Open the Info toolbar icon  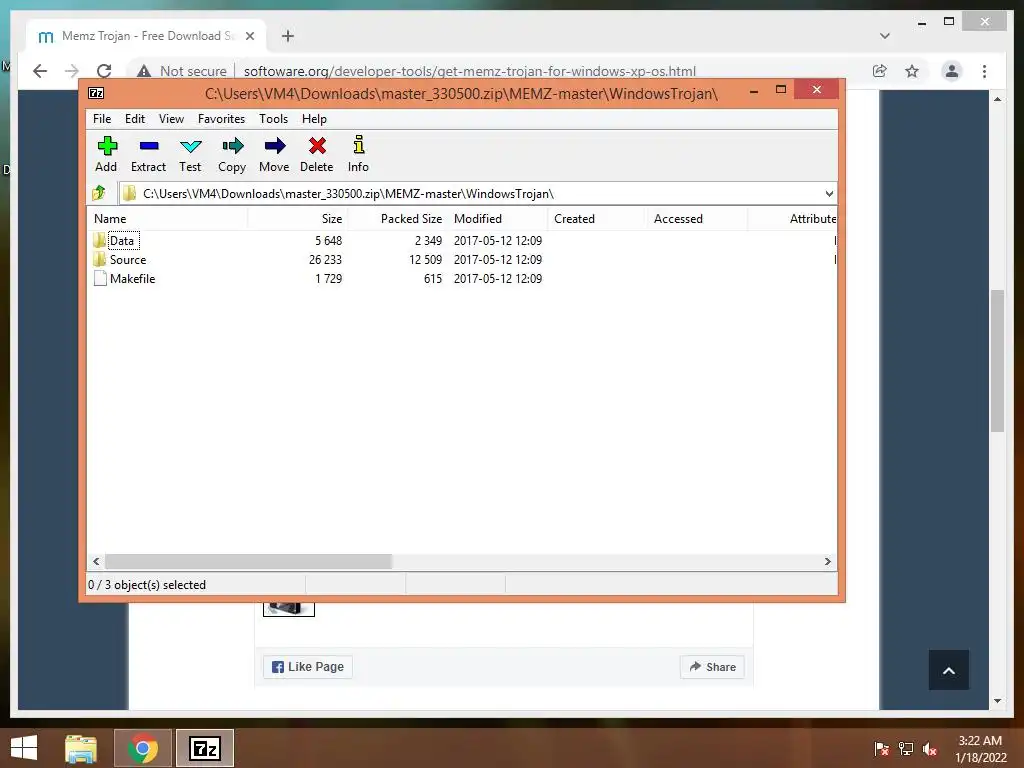click(x=358, y=154)
